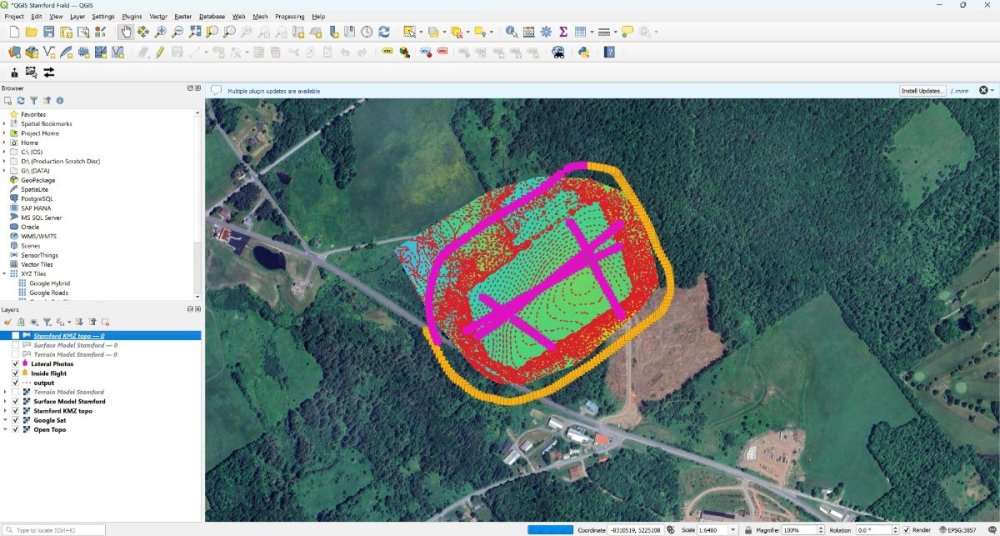Click the Zoom Full extent icon
1000x536 pixels.
[195, 32]
